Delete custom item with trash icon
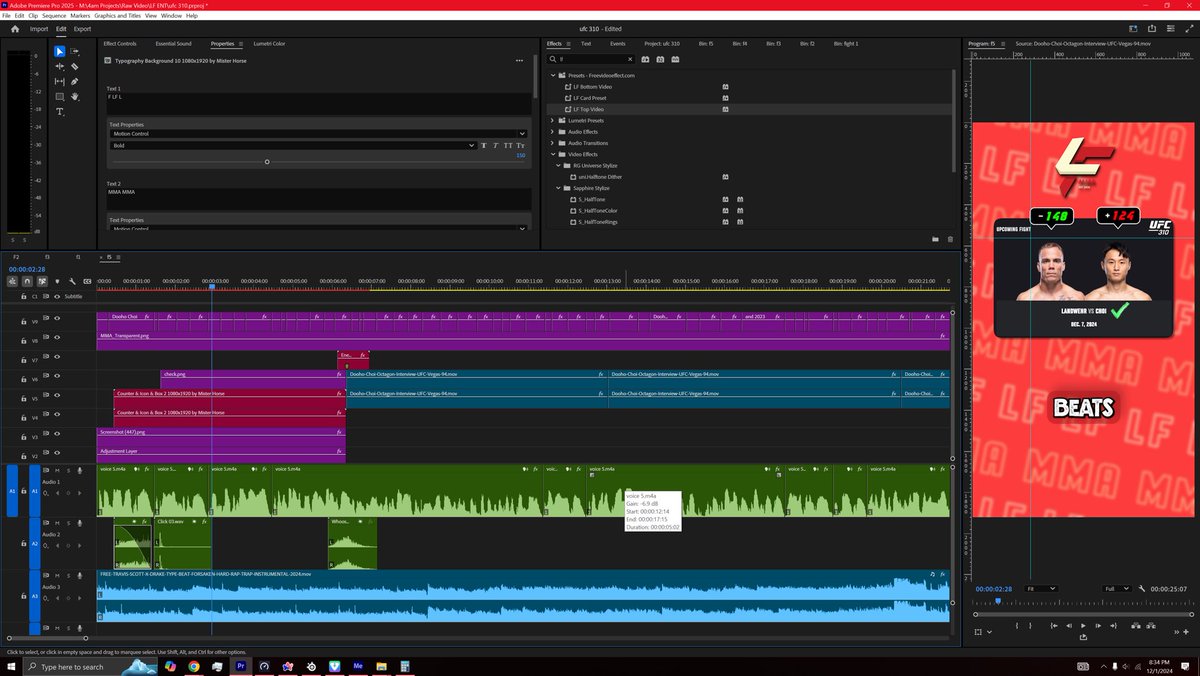Image resolution: width=1200 pixels, height=676 pixels. pyautogui.click(x=950, y=239)
